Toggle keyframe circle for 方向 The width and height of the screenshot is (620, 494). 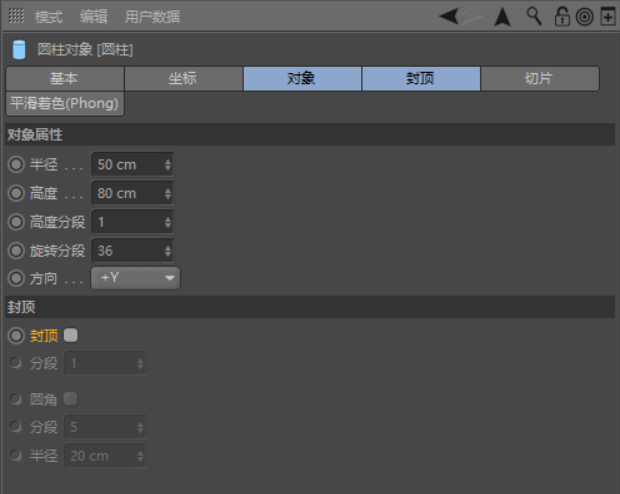click(x=17, y=278)
